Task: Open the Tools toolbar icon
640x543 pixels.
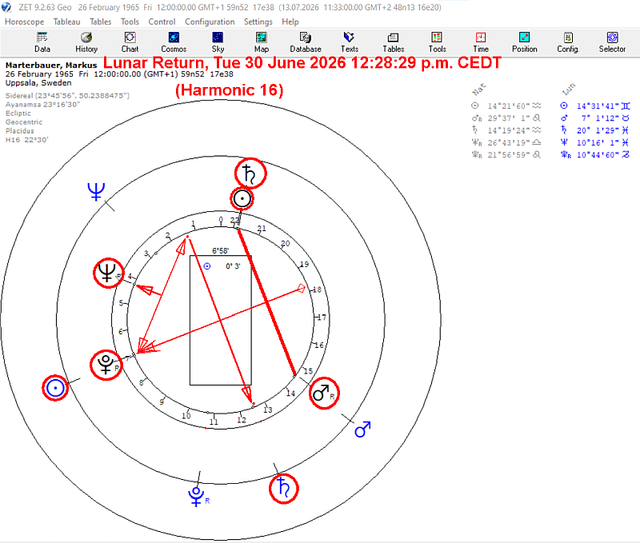Action: pos(437,42)
